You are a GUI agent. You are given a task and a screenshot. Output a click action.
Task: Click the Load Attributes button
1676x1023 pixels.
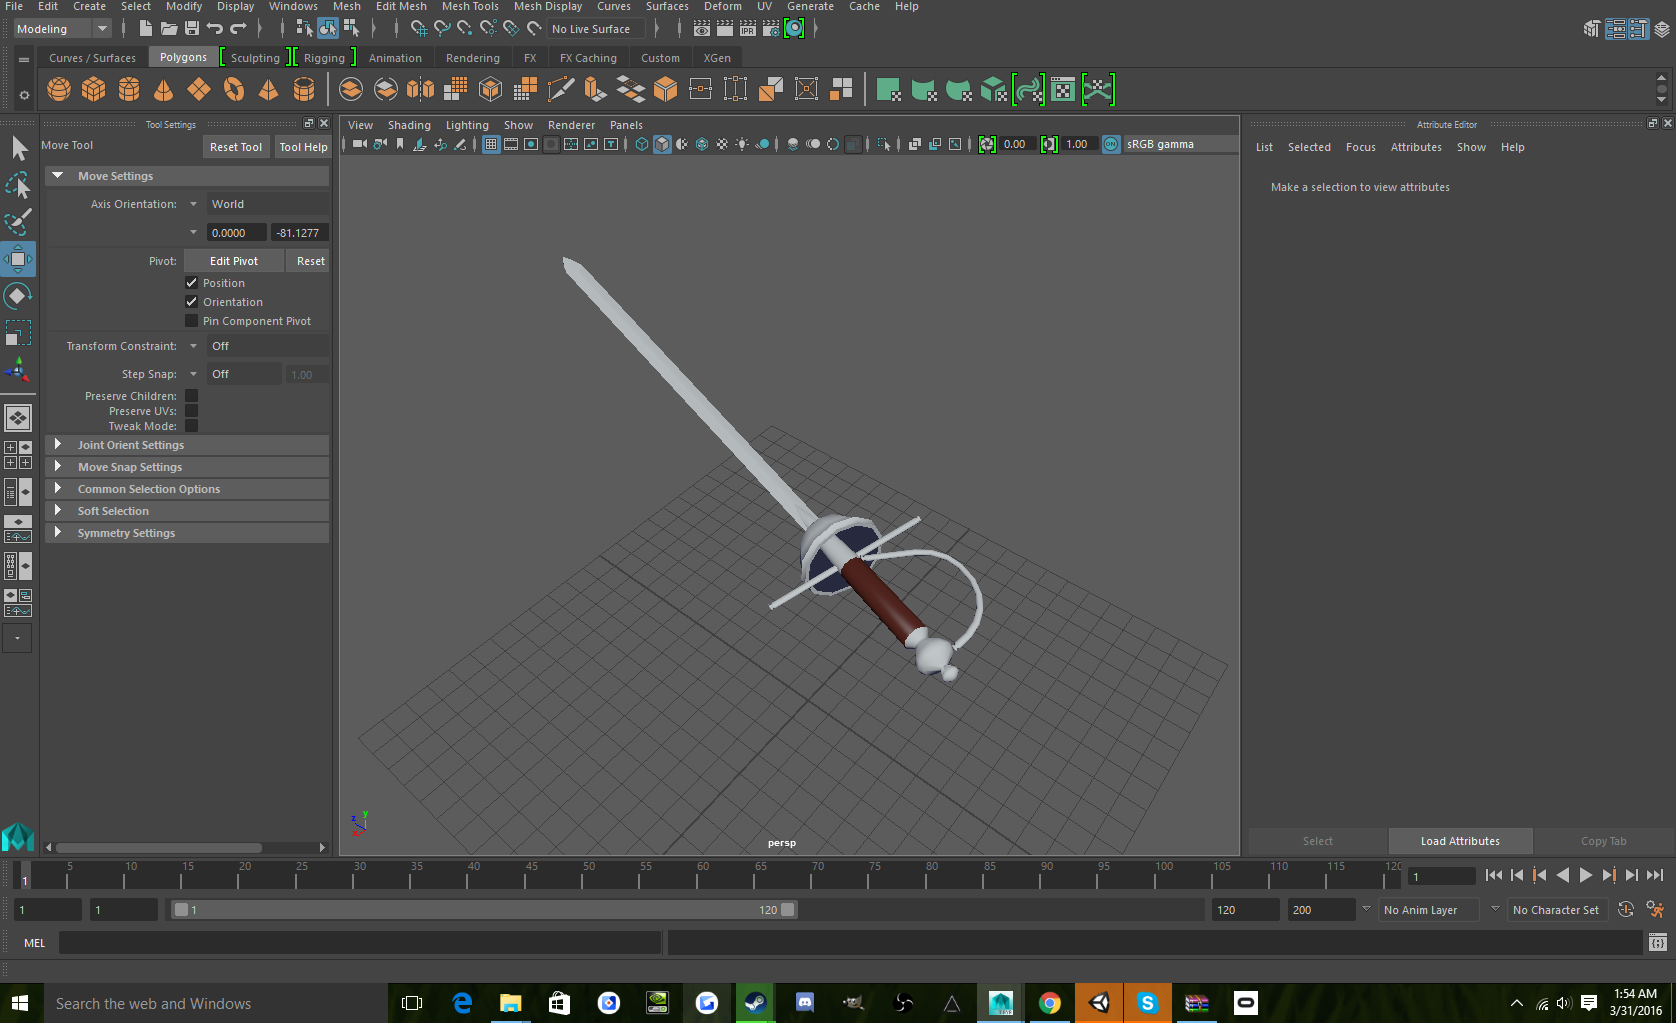1459,841
